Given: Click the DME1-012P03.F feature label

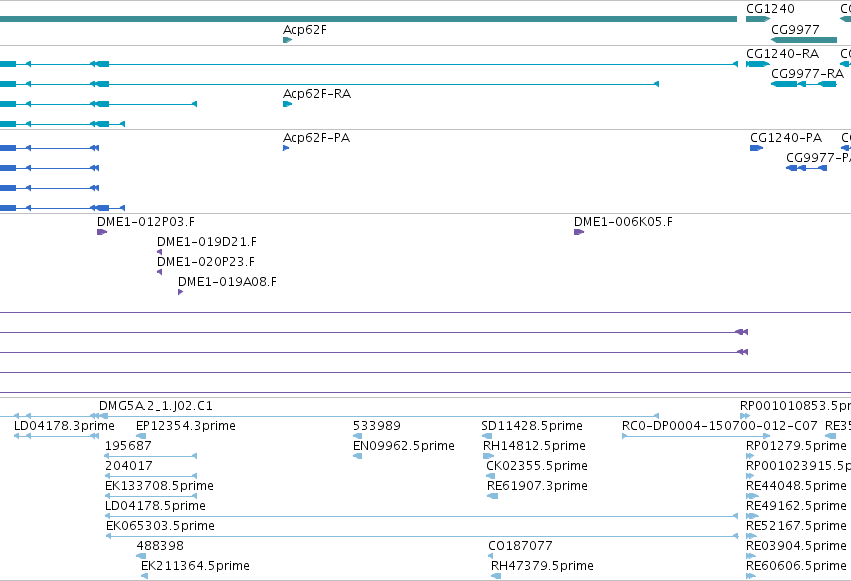Looking at the screenshot, I should point(145,222).
